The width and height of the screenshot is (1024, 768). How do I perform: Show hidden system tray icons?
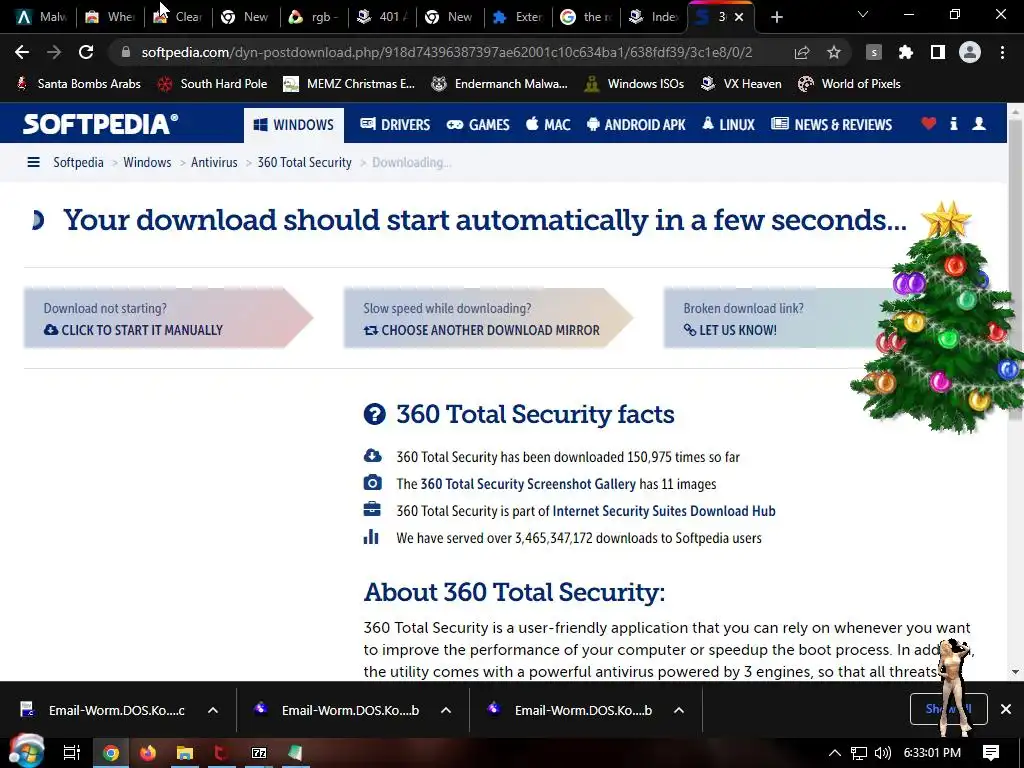(835, 753)
